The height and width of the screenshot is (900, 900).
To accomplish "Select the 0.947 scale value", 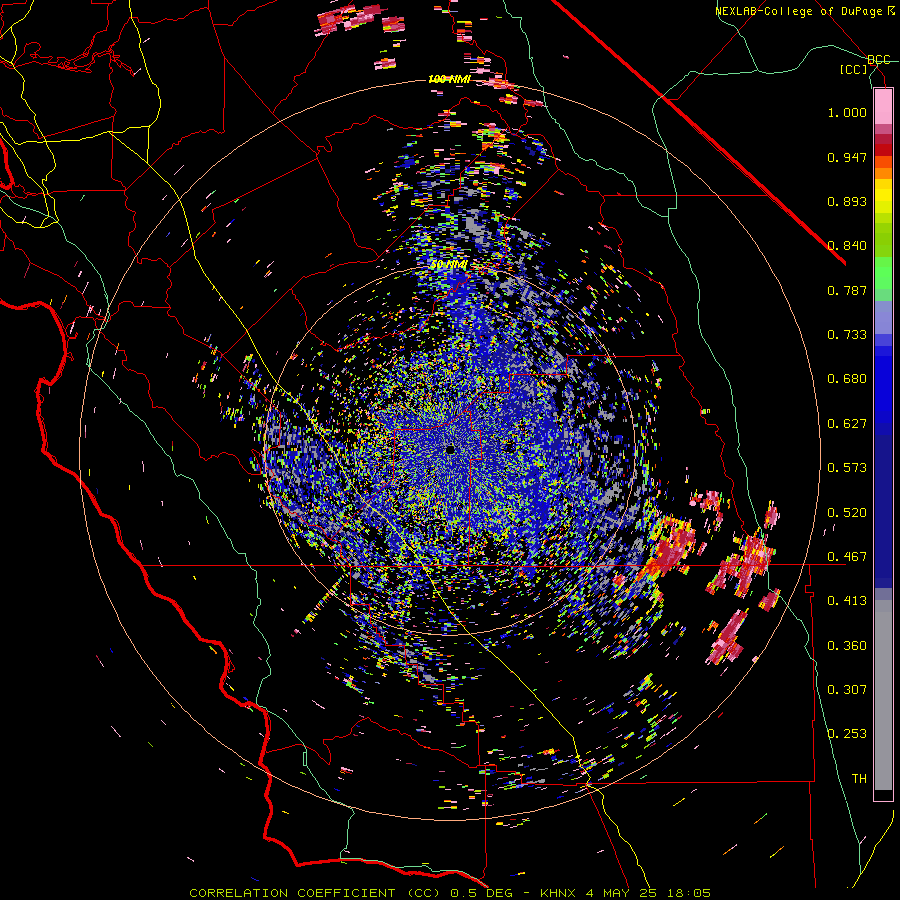I will tap(847, 157).
